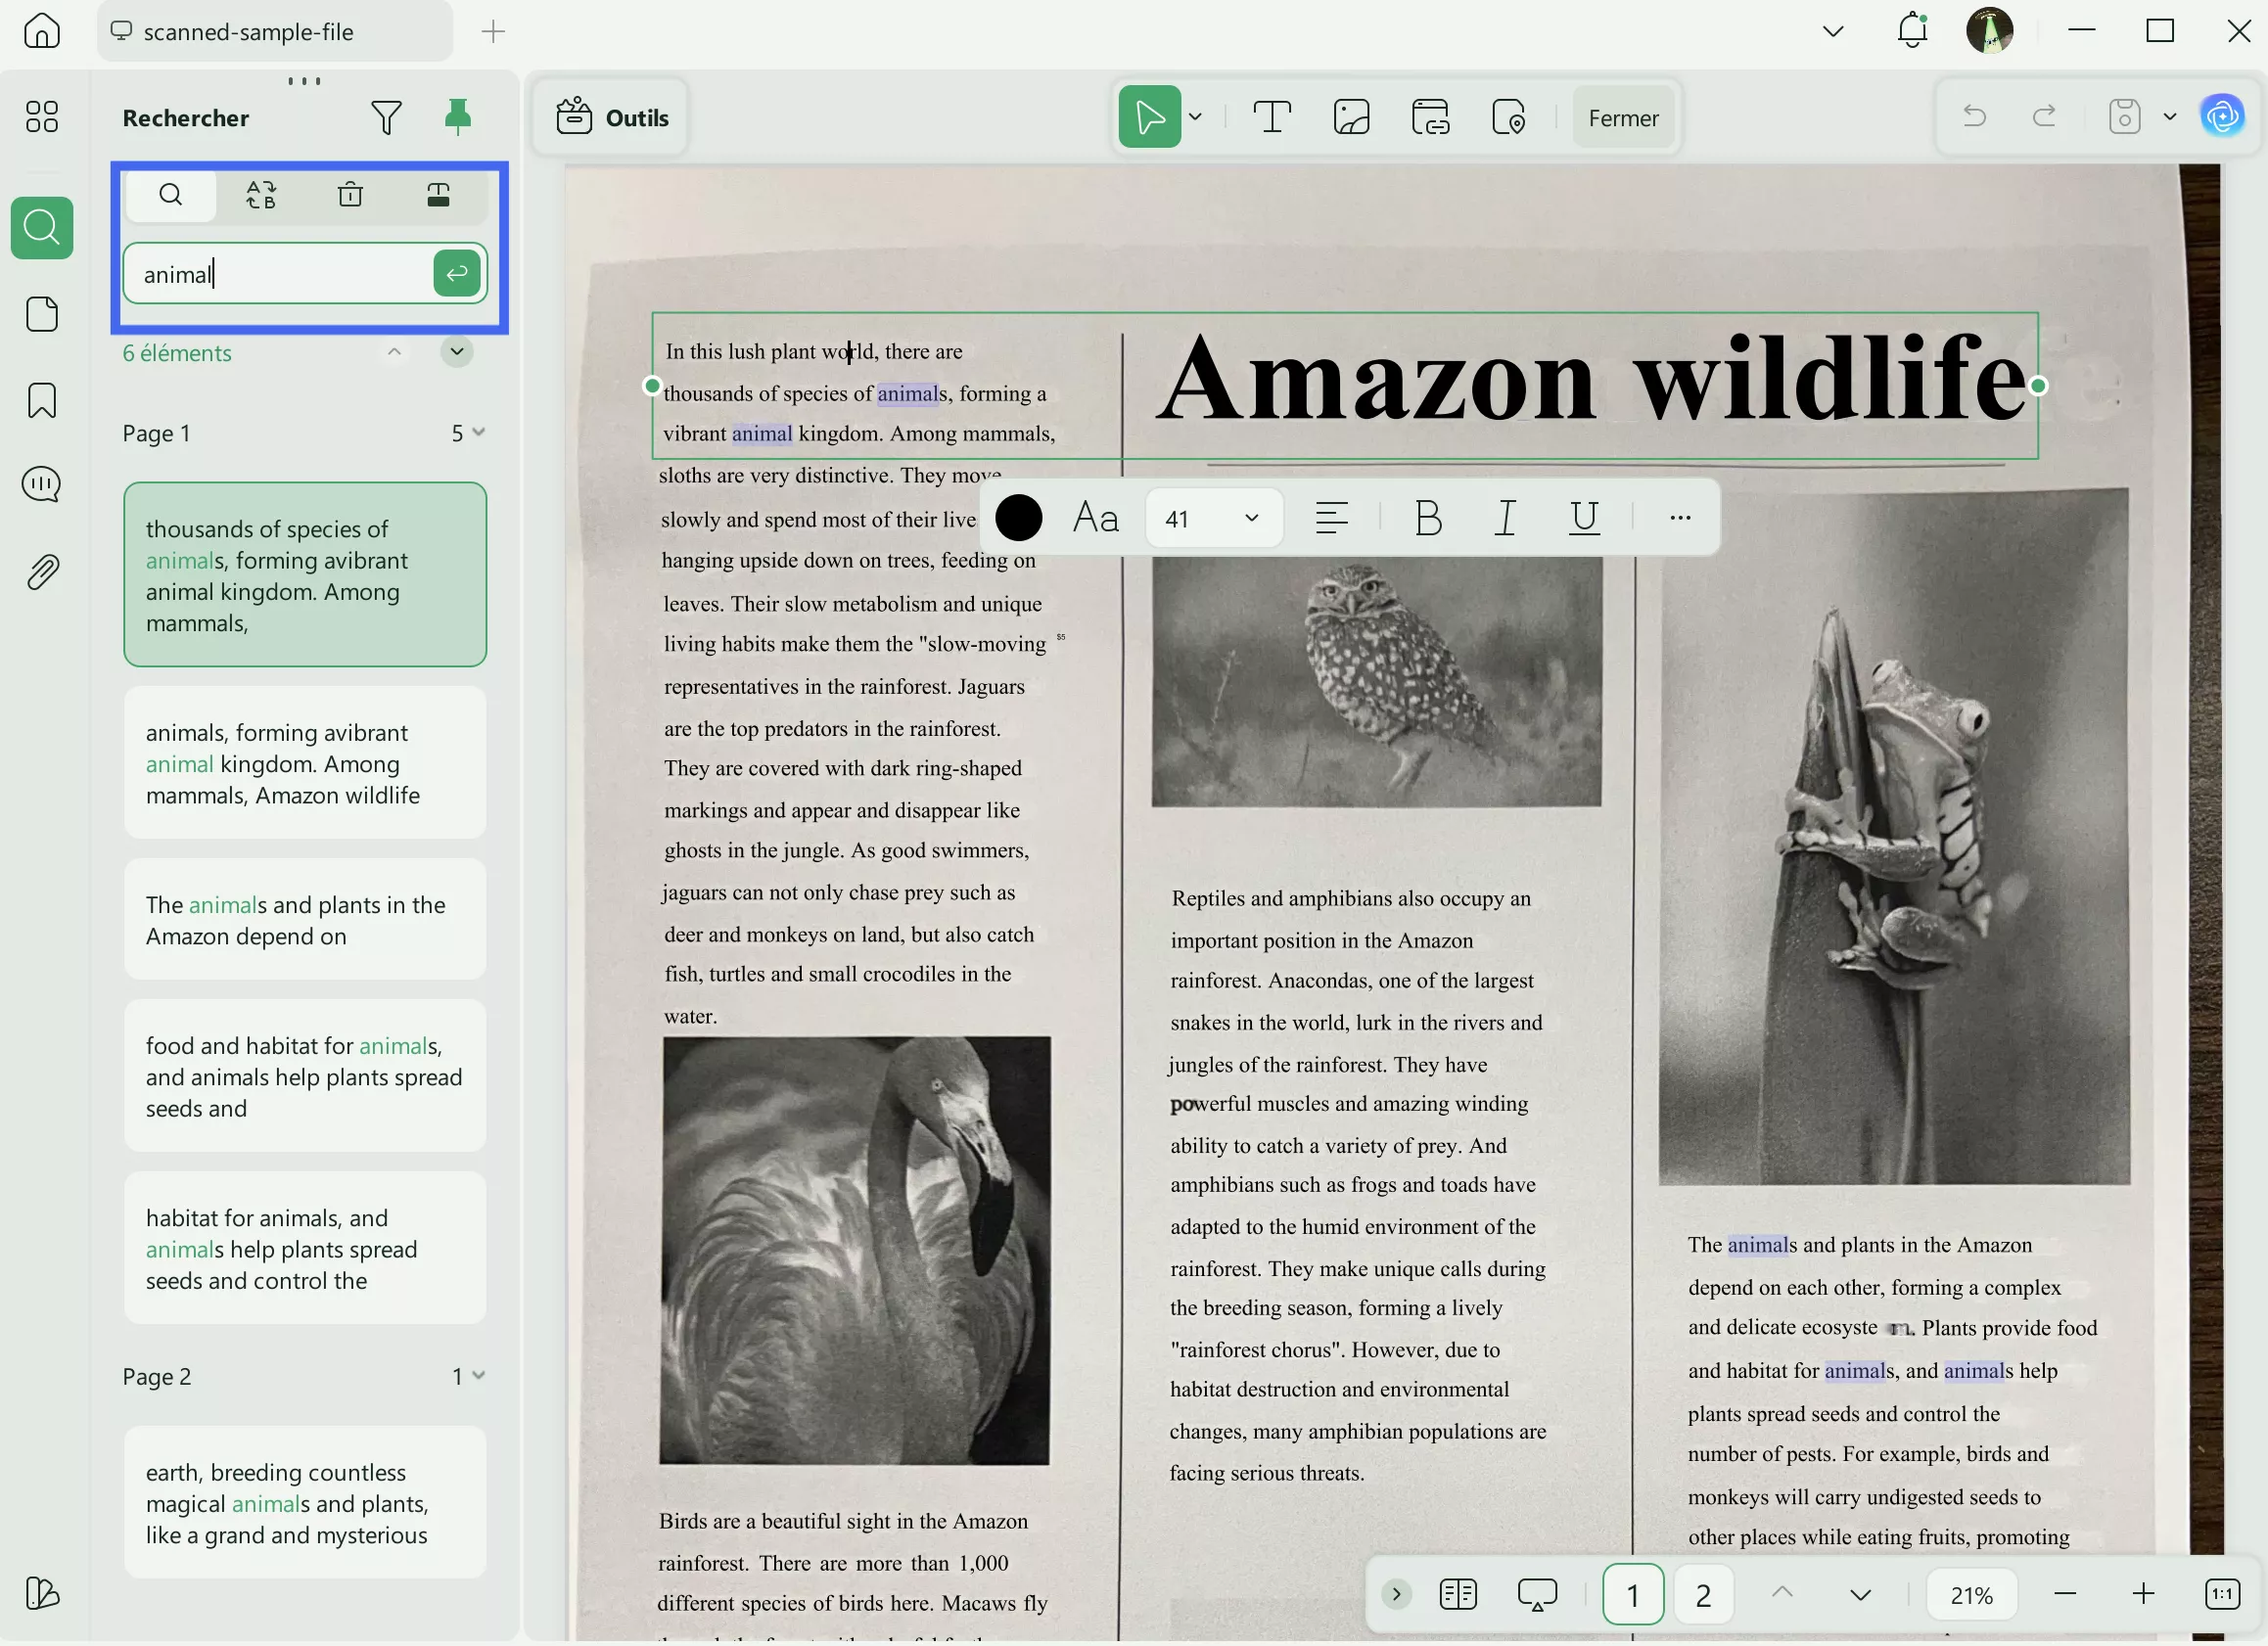The width and height of the screenshot is (2268, 1646).
Task: Click the Fermer button
Action: click(x=1622, y=118)
